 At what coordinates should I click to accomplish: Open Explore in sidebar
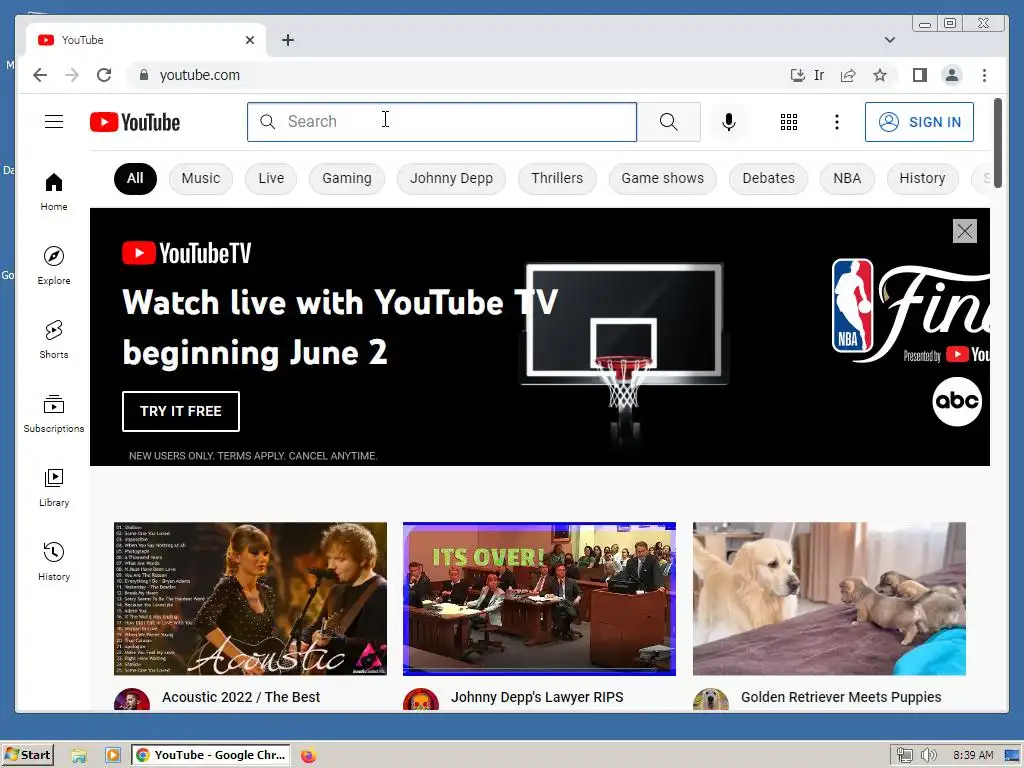click(x=54, y=265)
